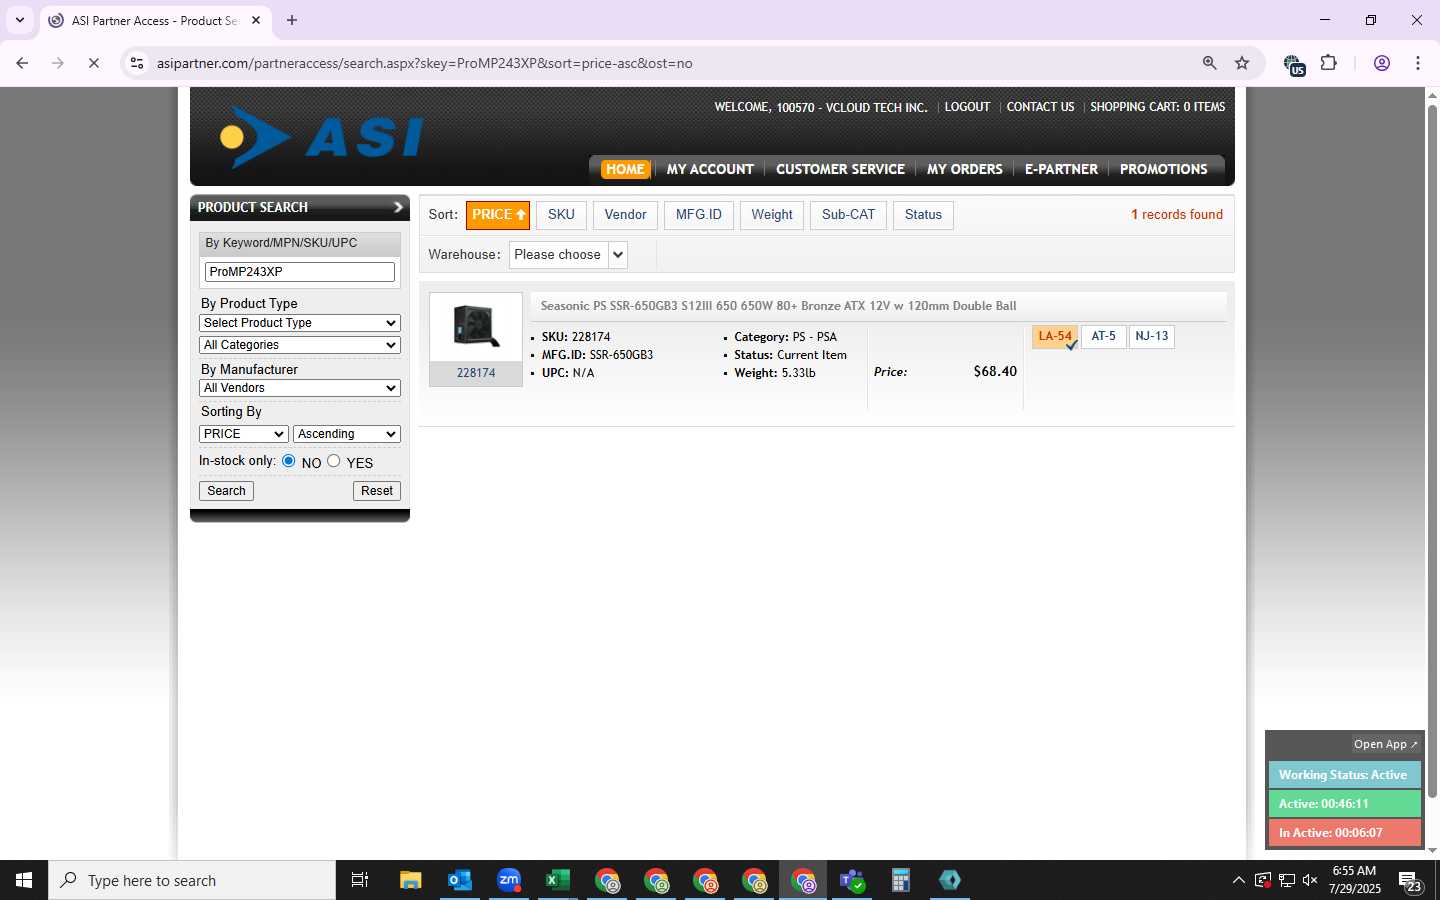This screenshot has height=900, width=1440.
Task: Click the 228174 SKU link under thumbnail
Action: coord(476,373)
